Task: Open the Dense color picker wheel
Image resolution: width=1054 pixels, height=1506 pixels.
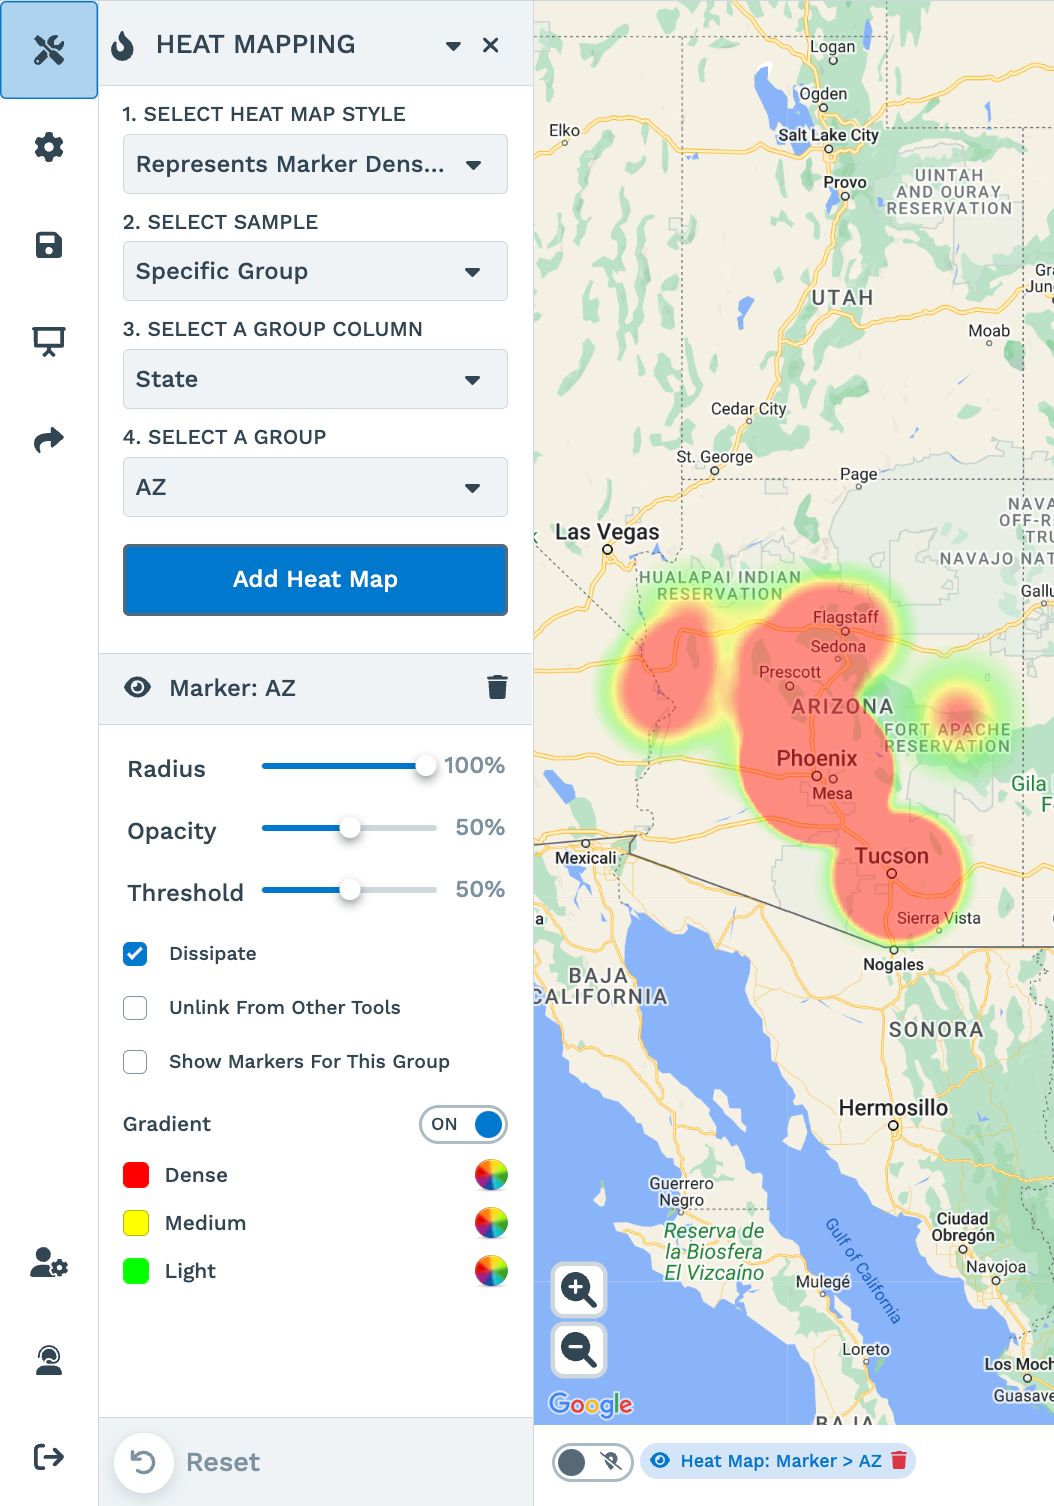Action: [x=491, y=1175]
